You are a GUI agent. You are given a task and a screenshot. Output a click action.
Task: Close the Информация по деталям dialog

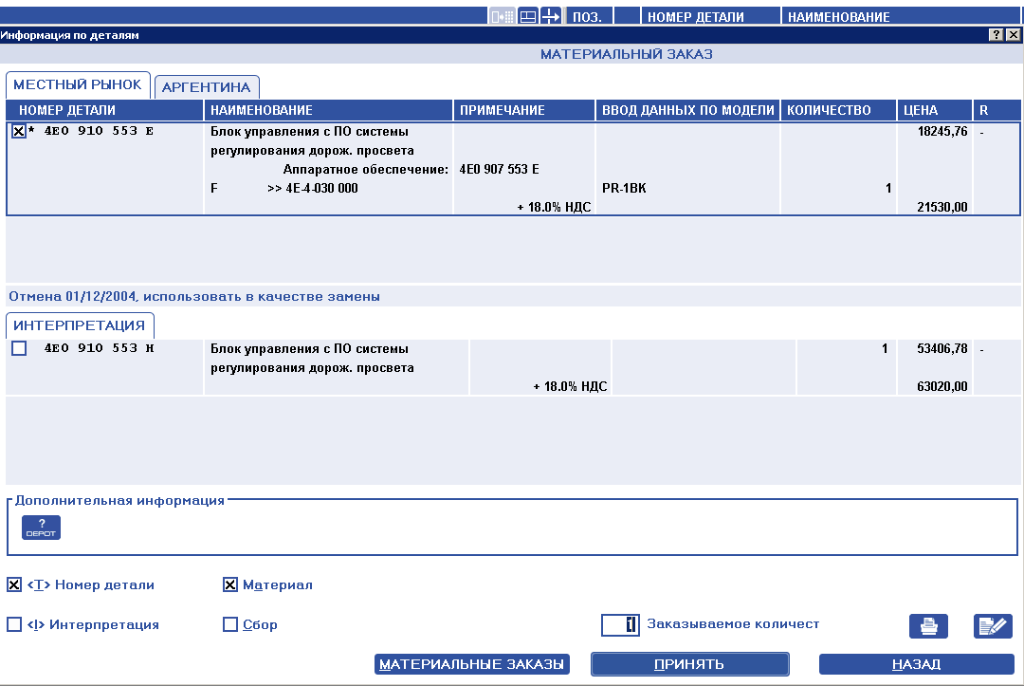[1013, 35]
